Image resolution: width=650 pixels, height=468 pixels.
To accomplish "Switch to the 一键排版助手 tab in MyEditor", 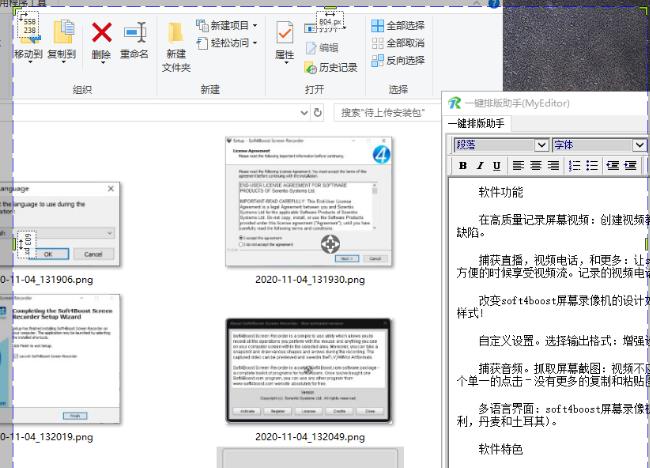I will coord(477,124).
